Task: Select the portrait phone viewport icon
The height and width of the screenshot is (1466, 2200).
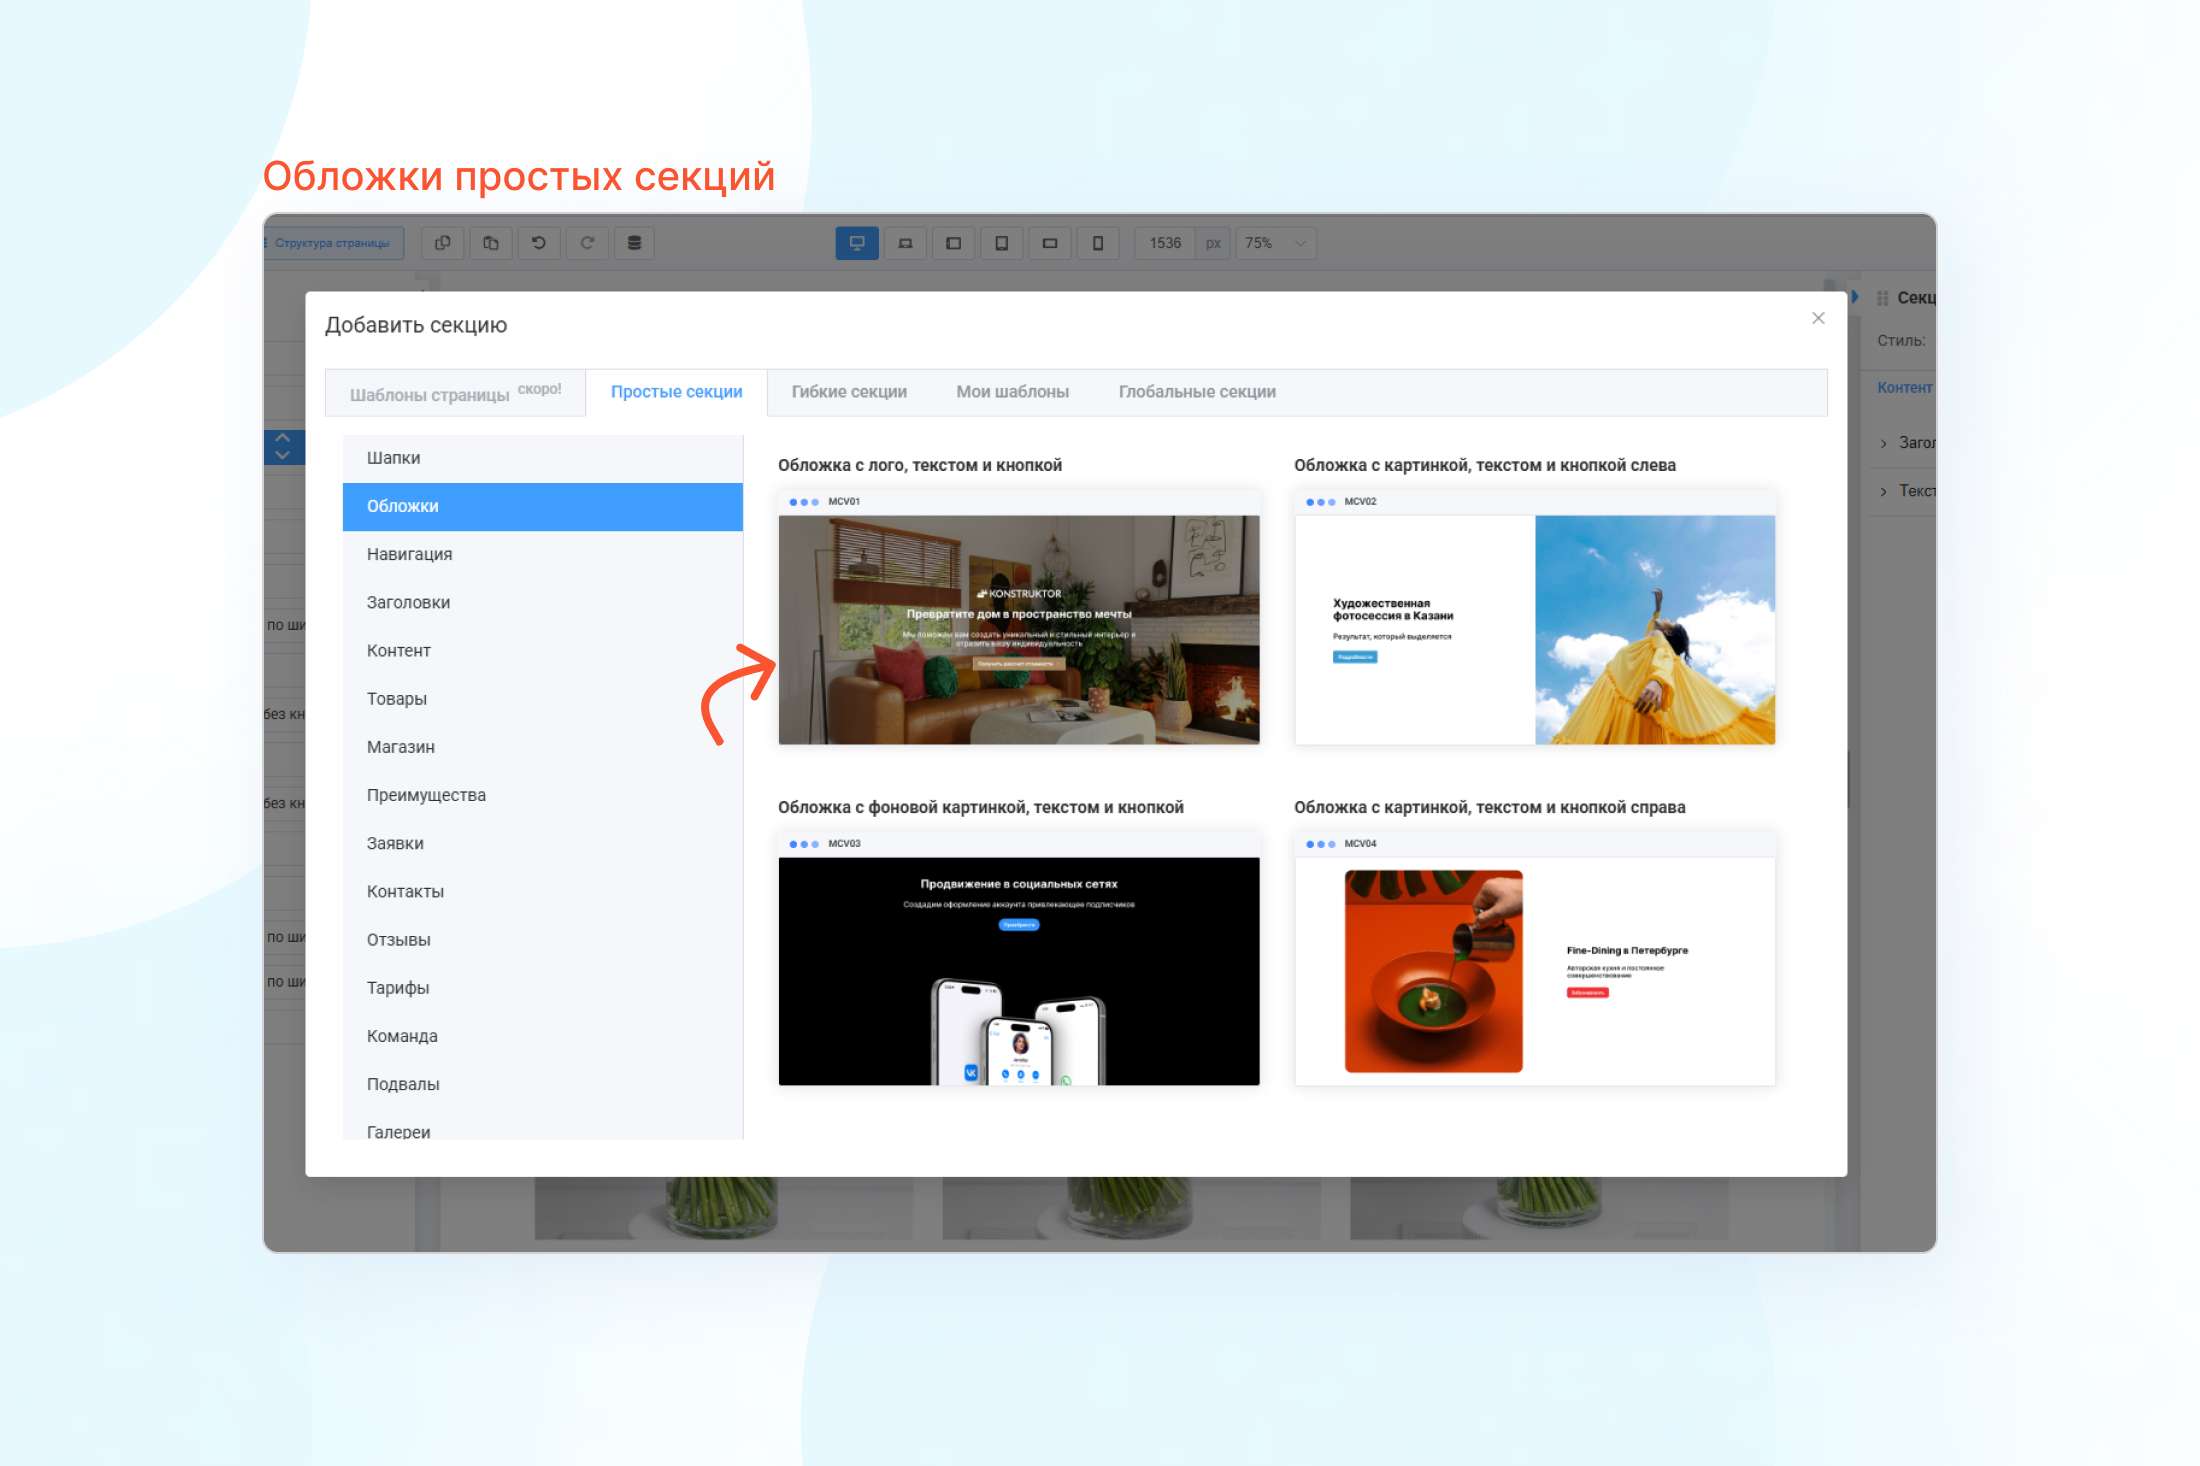Action: tap(1097, 243)
